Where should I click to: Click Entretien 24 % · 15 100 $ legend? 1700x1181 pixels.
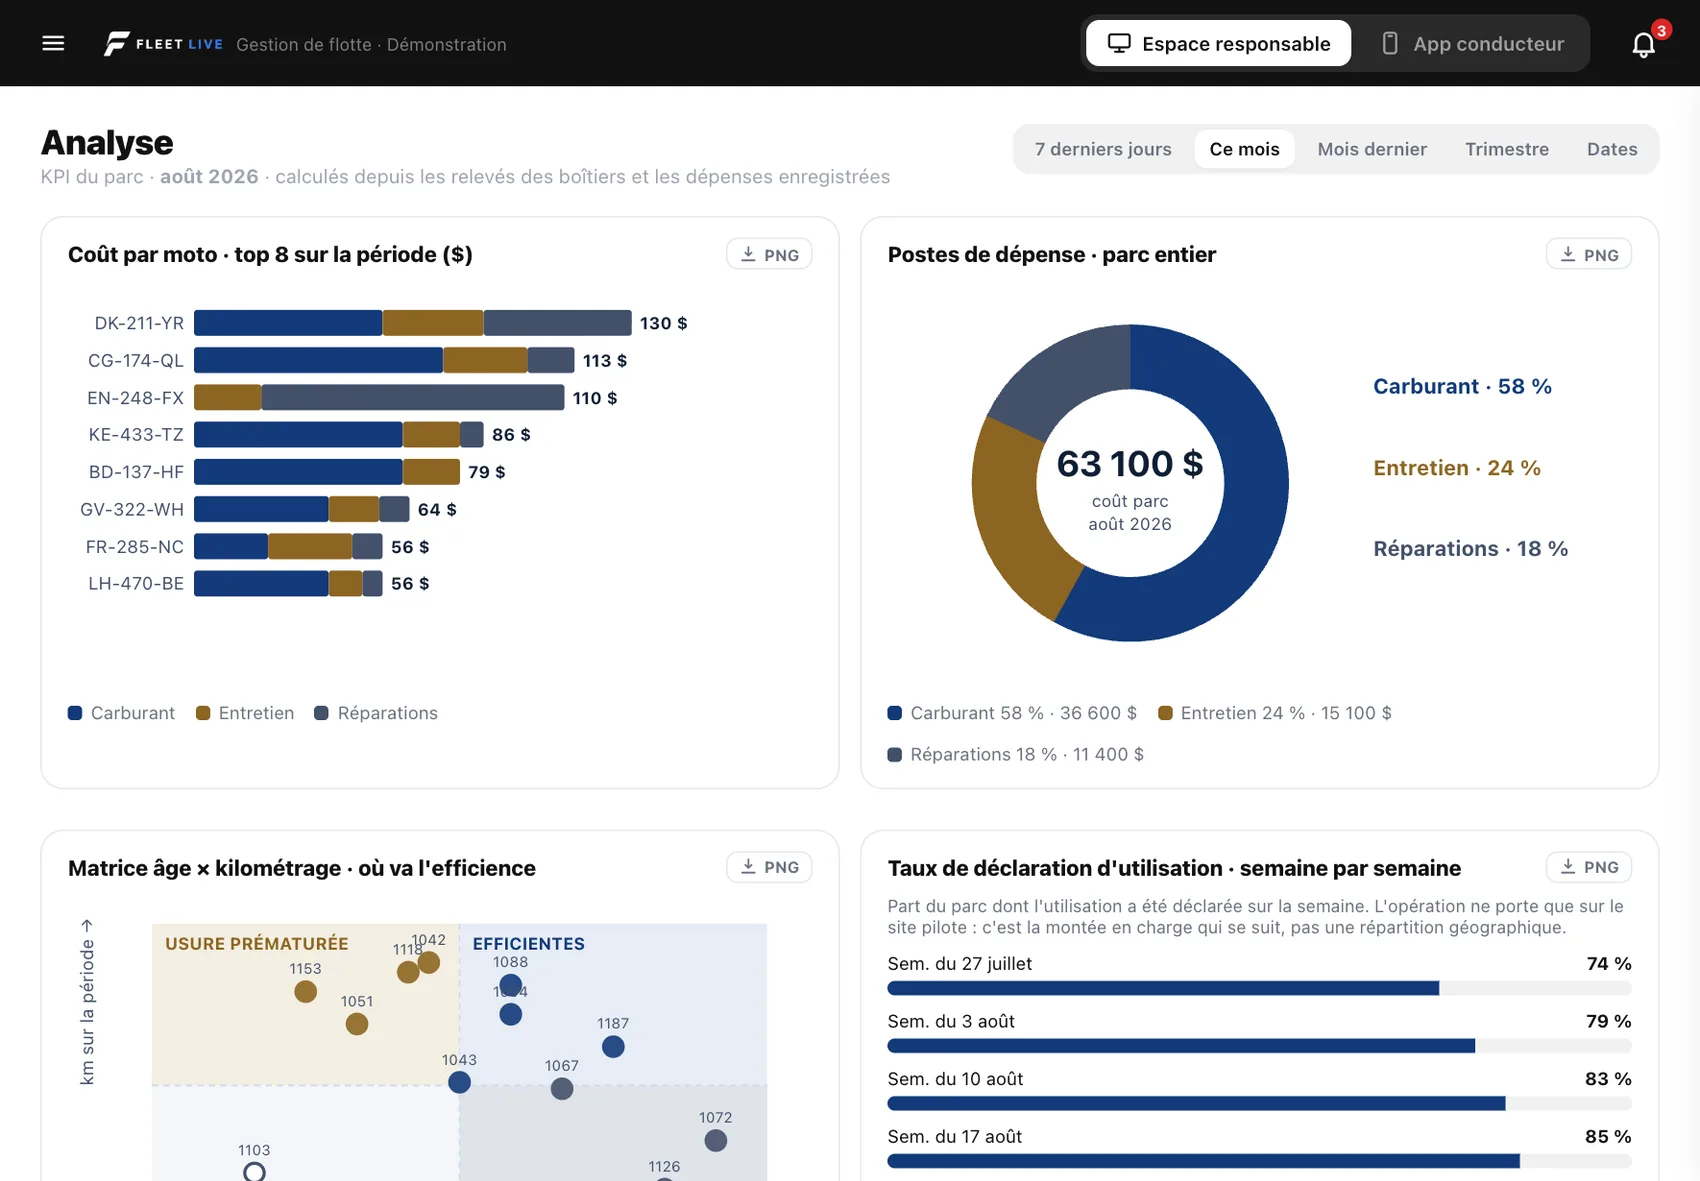[x=1275, y=713]
